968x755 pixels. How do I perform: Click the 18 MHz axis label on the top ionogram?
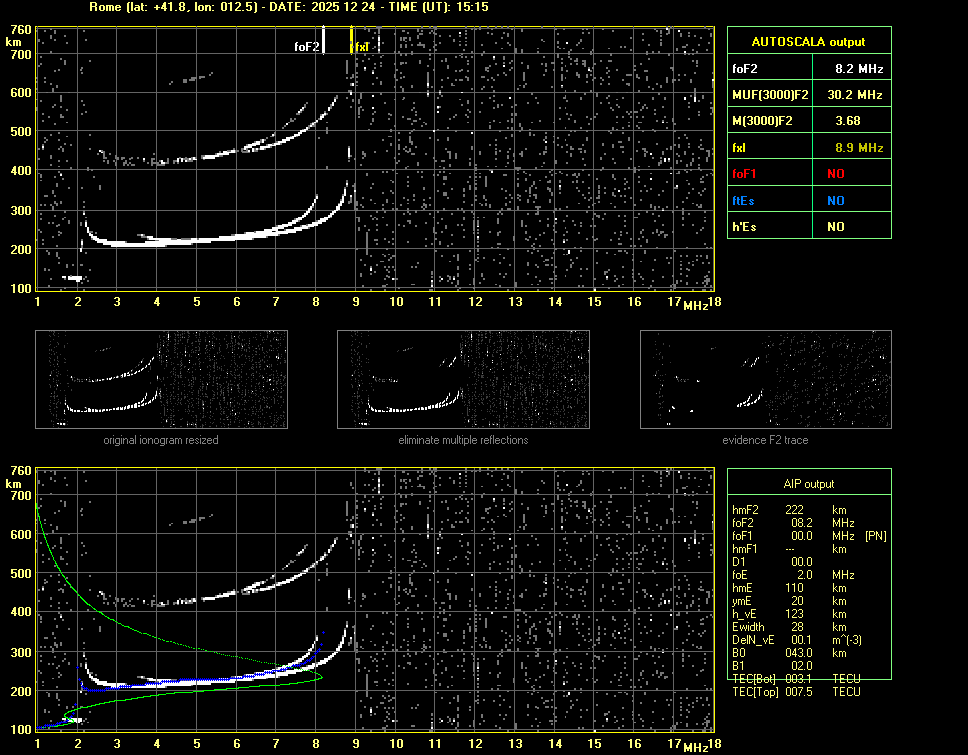click(714, 302)
